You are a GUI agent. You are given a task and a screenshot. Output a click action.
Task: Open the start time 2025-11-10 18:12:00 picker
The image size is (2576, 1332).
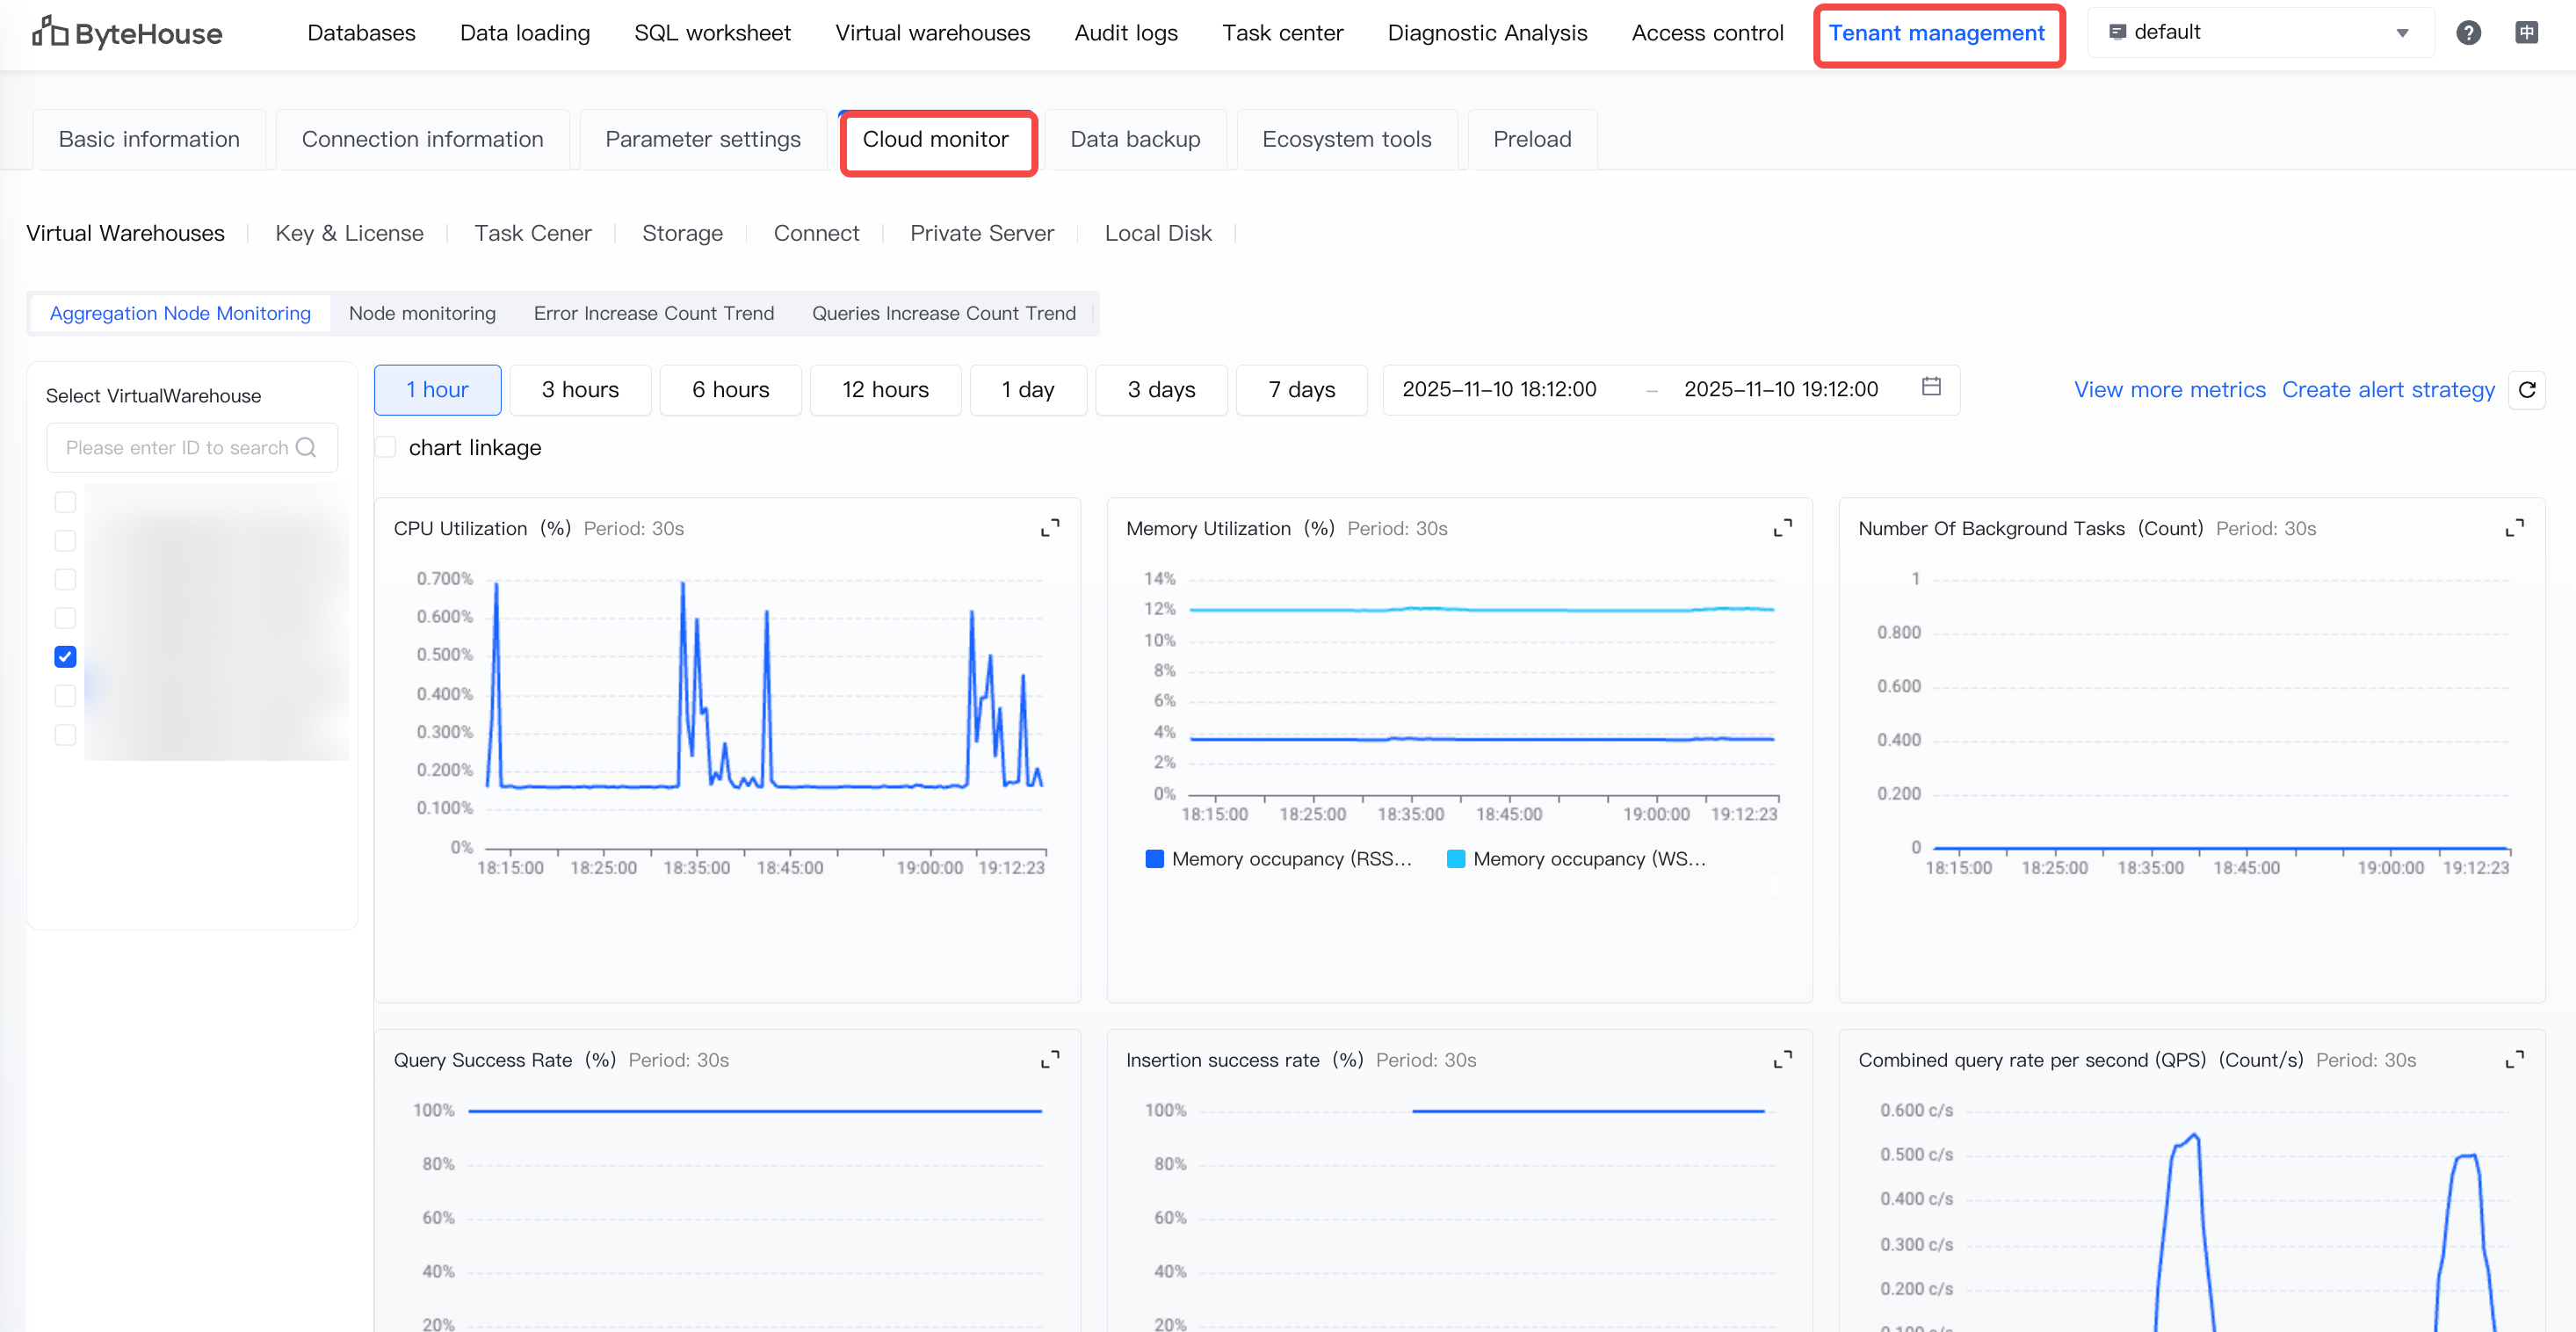coord(1499,389)
